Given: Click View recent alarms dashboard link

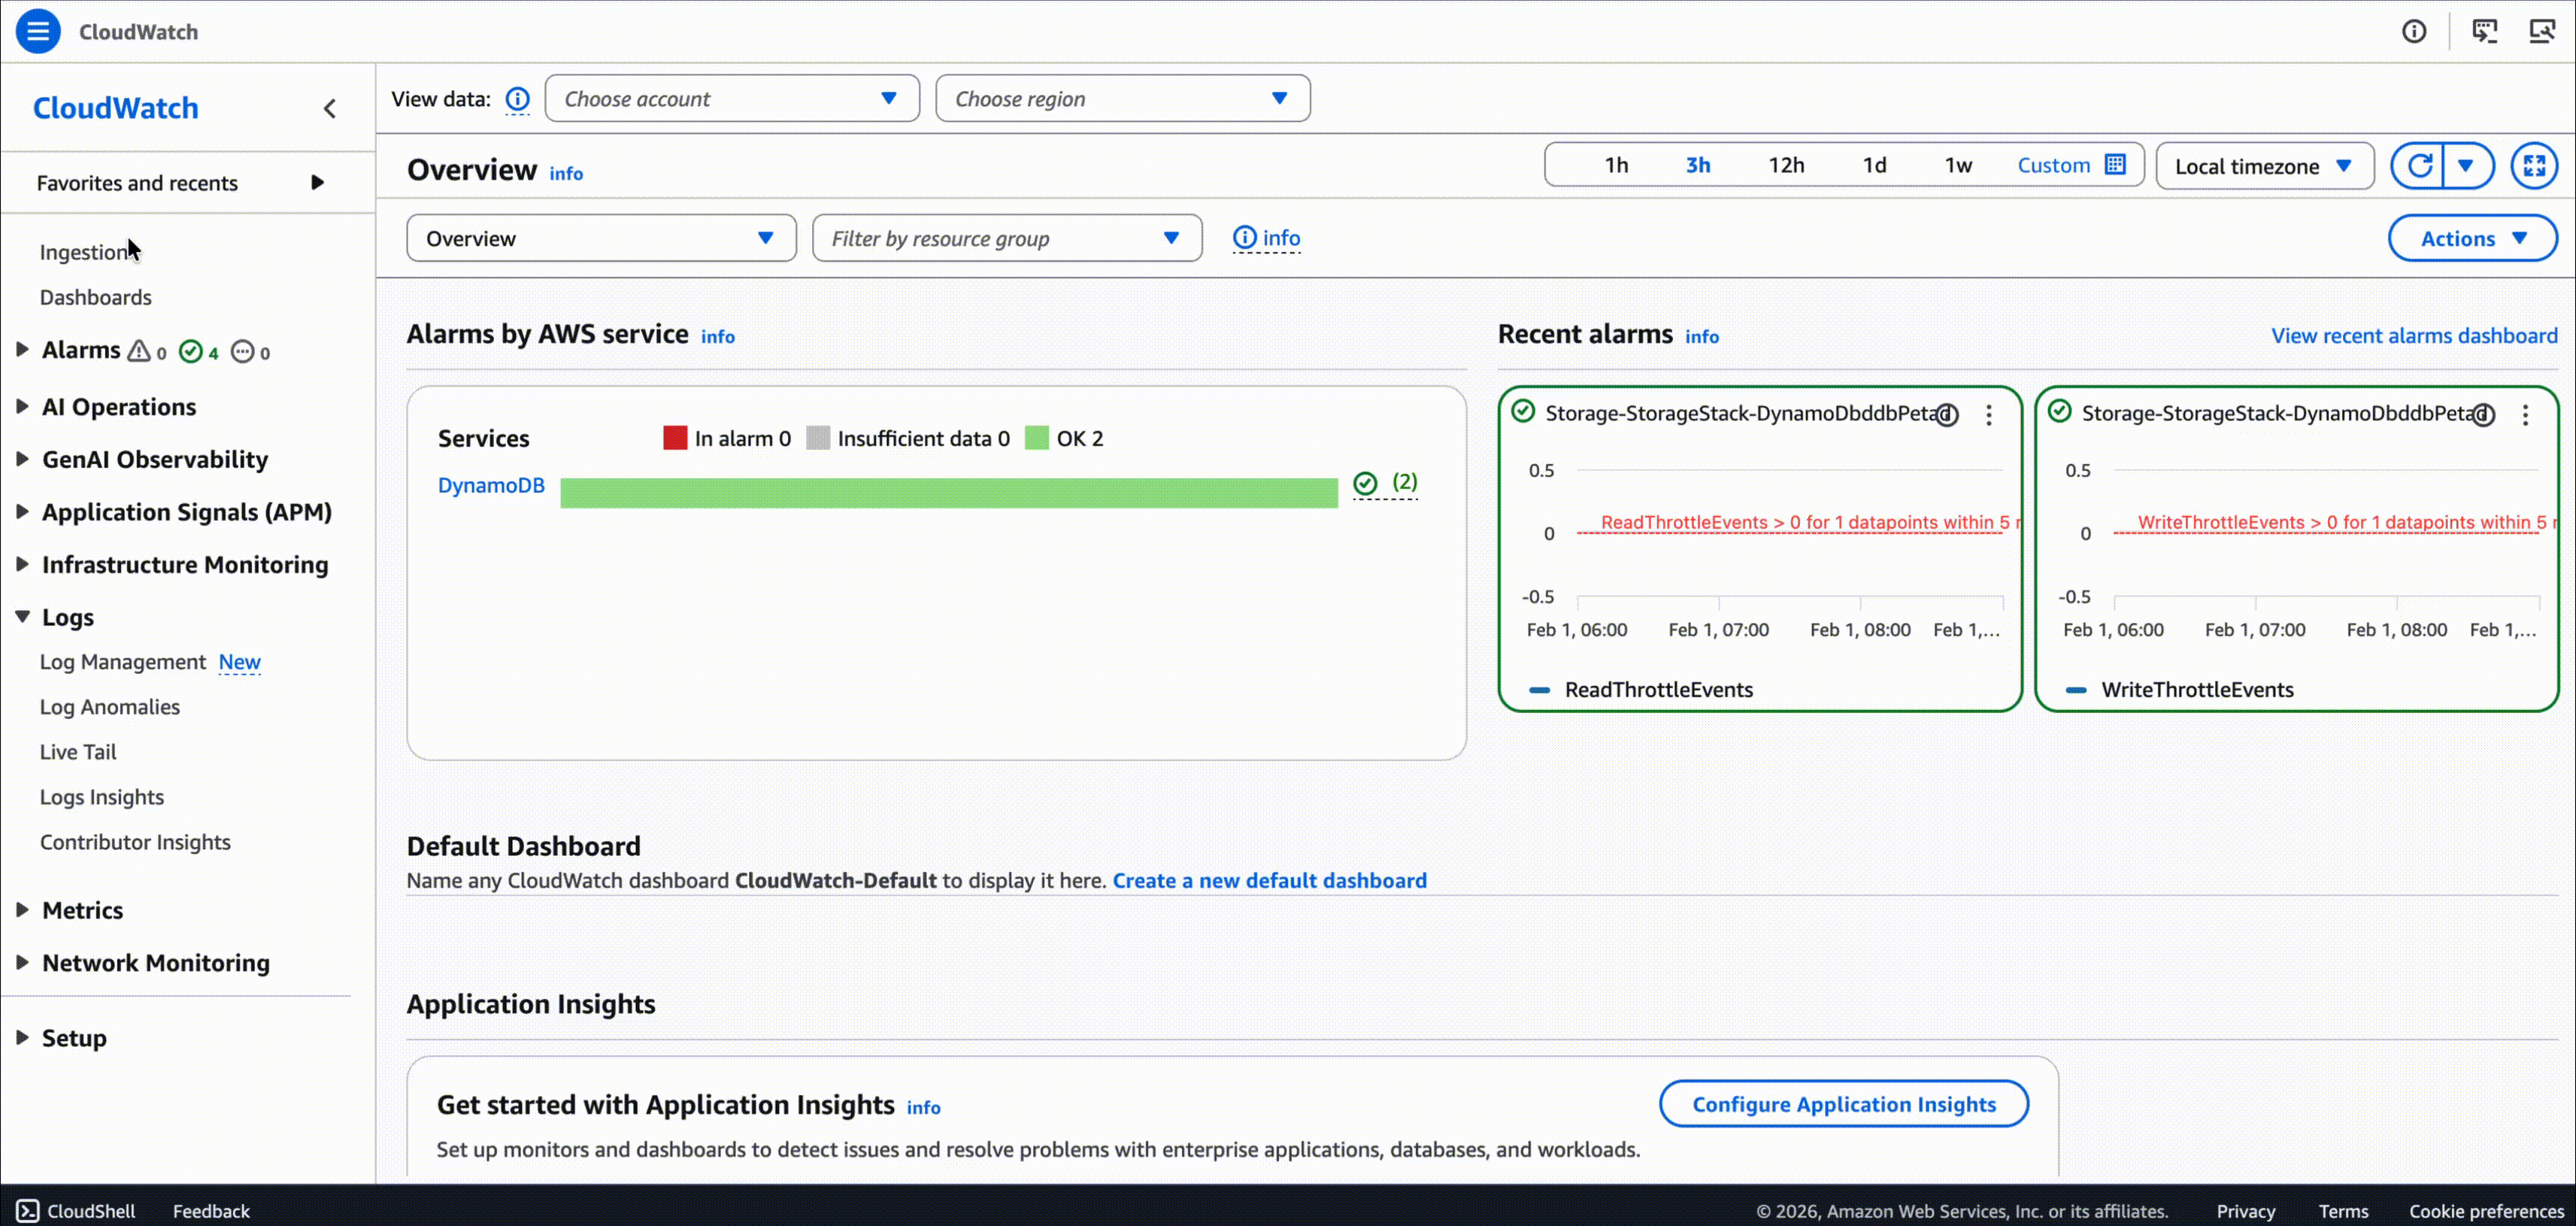Looking at the screenshot, I should click(2414, 335).
